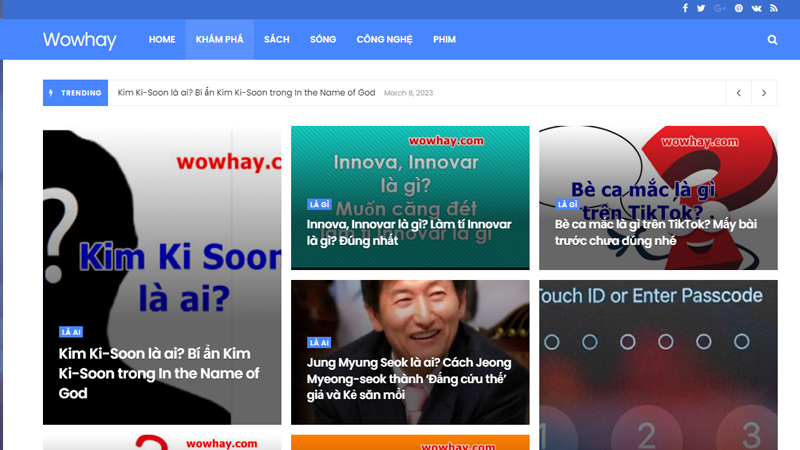800x450 pixels.
Task: Open the Facebook social icon
Action: point(685,8)
